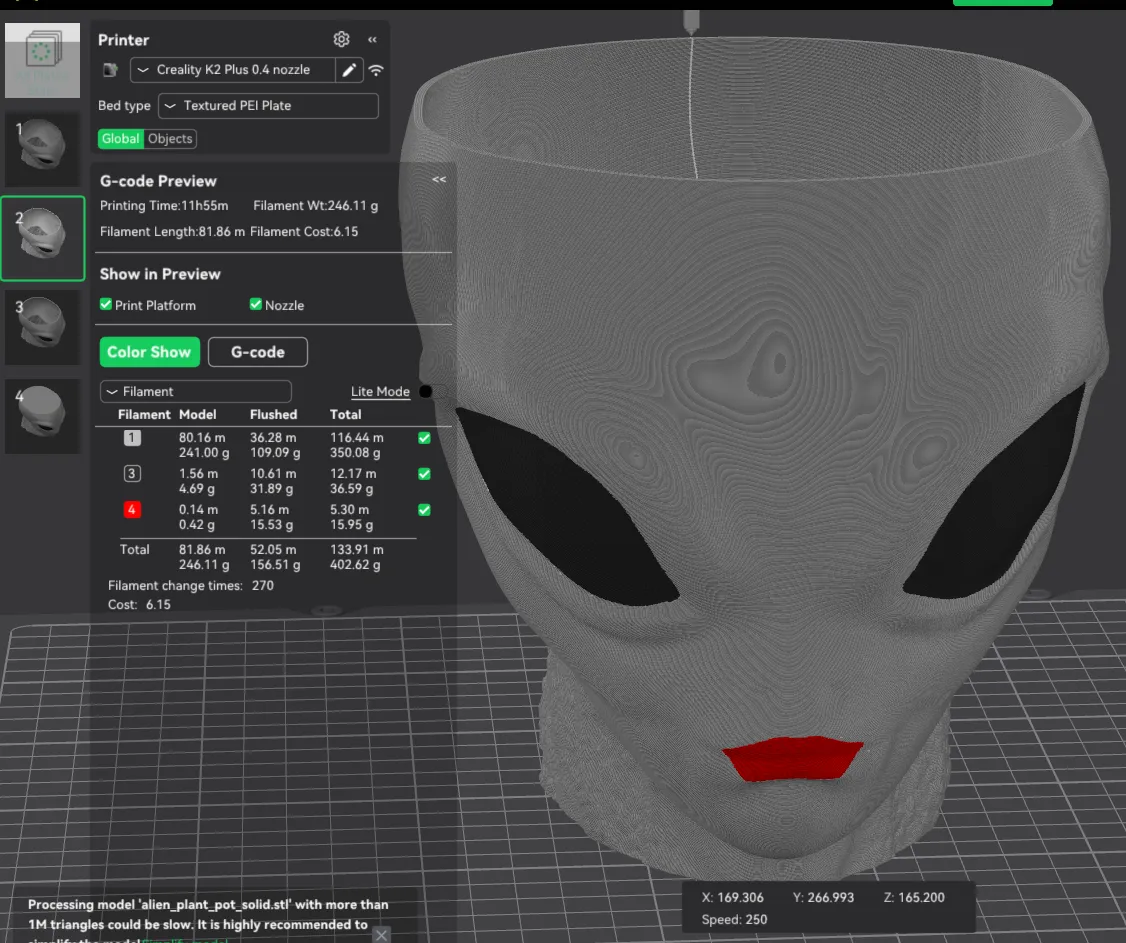Click the Model column header
This screenshot has width=1126, height=943.
[197, 414]
